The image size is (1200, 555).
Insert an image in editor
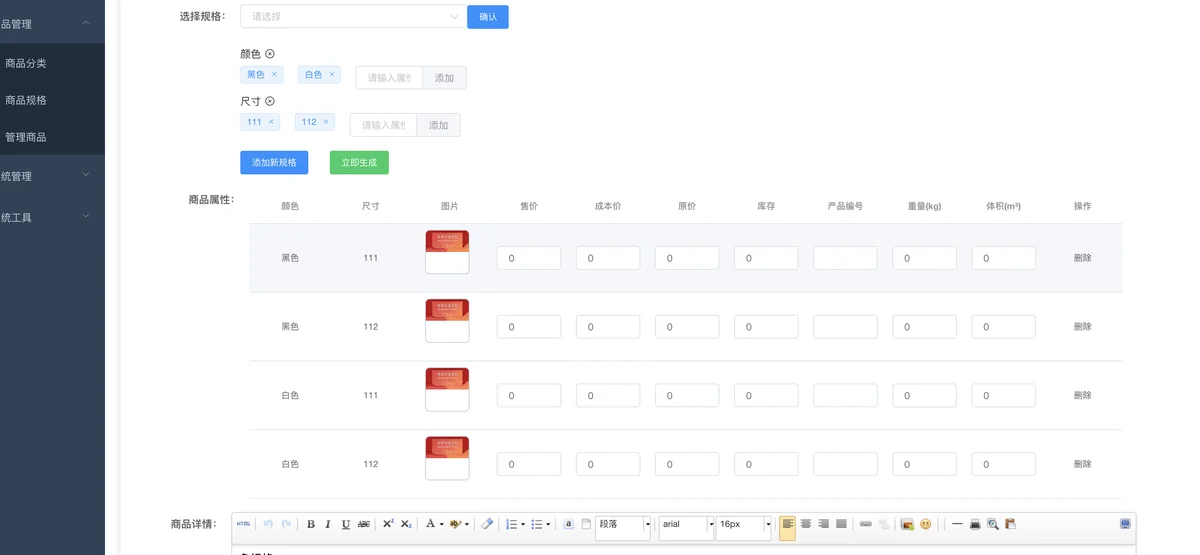point(907,524)
